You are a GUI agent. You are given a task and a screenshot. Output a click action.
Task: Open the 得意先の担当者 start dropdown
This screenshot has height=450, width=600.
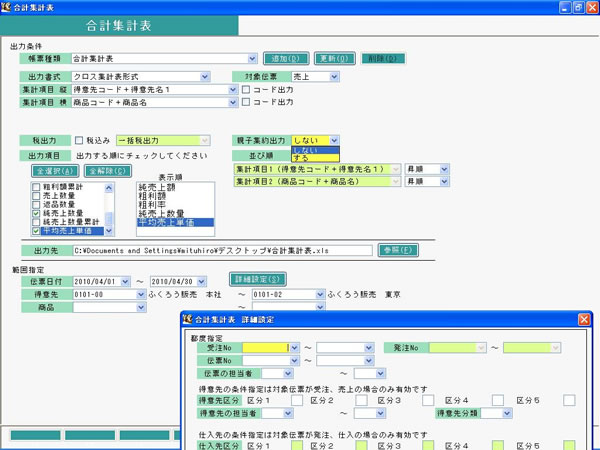288,413
